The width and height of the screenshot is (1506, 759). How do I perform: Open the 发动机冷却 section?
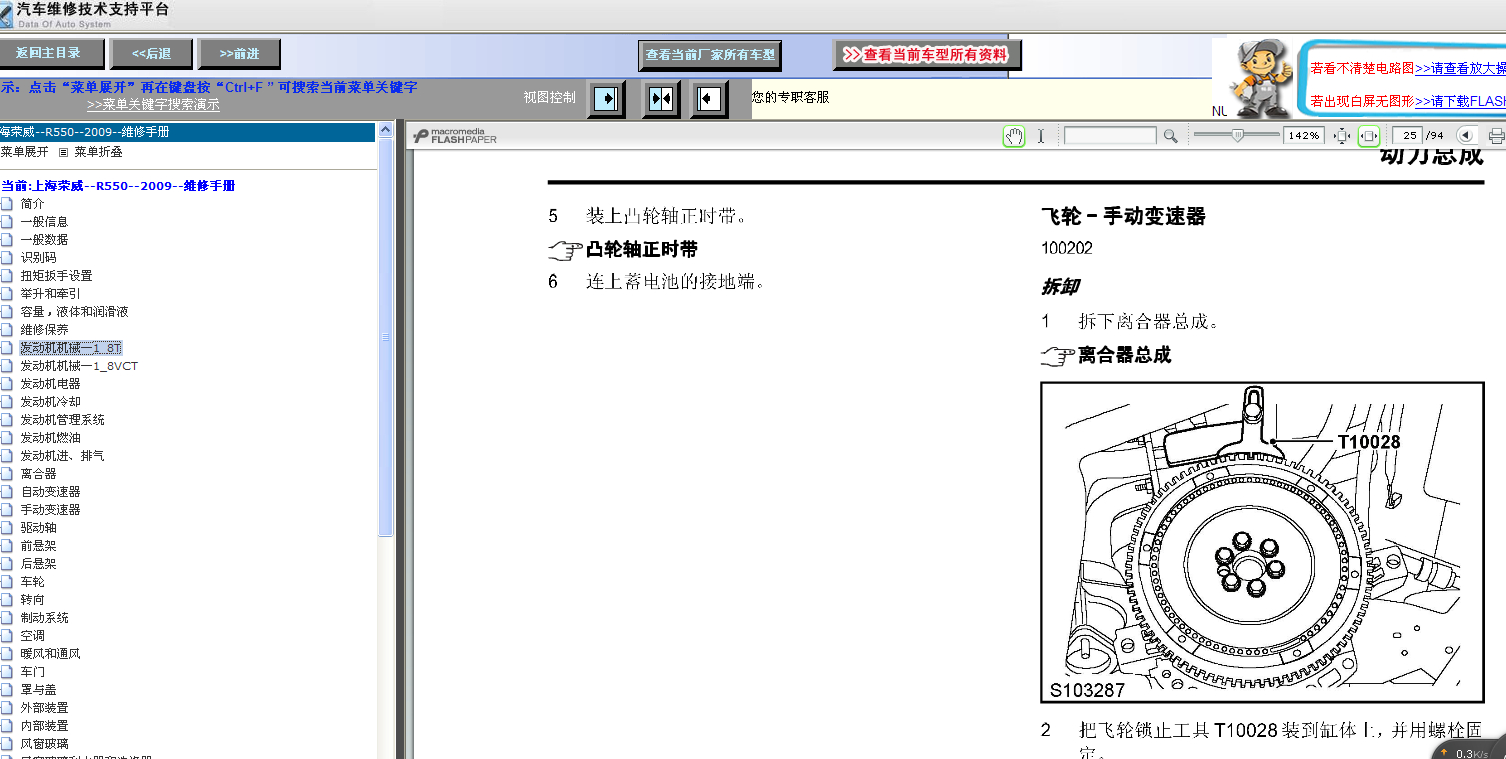tap(50, 402)
